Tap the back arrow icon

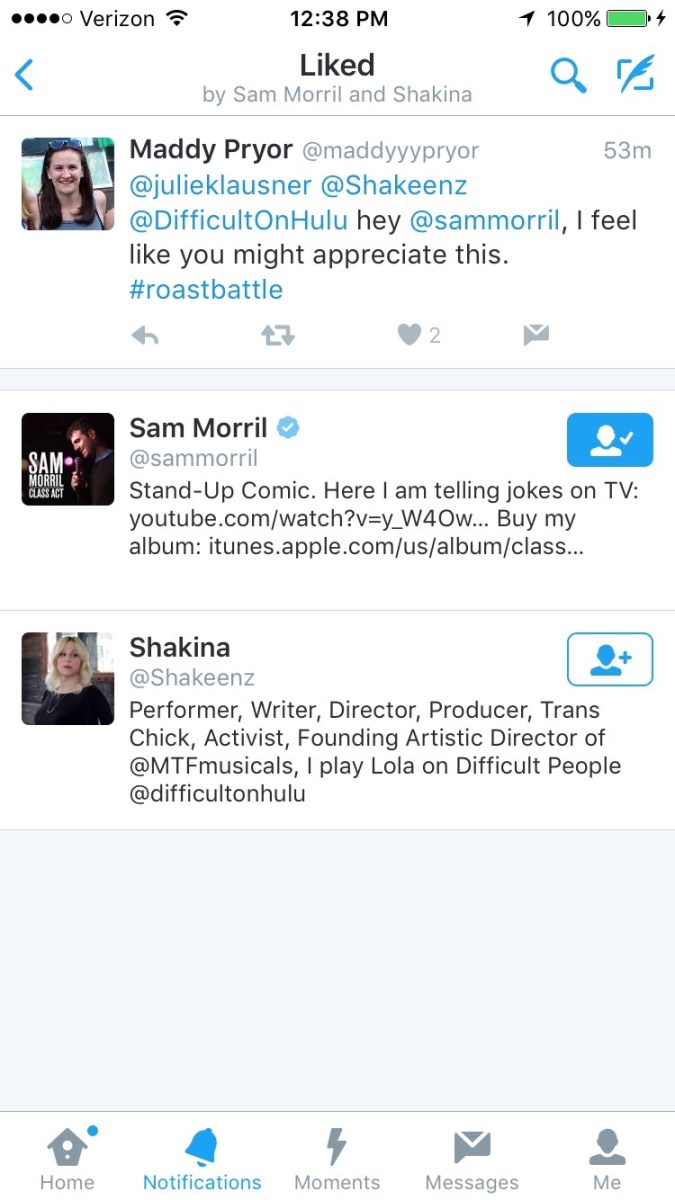(25, 75)
